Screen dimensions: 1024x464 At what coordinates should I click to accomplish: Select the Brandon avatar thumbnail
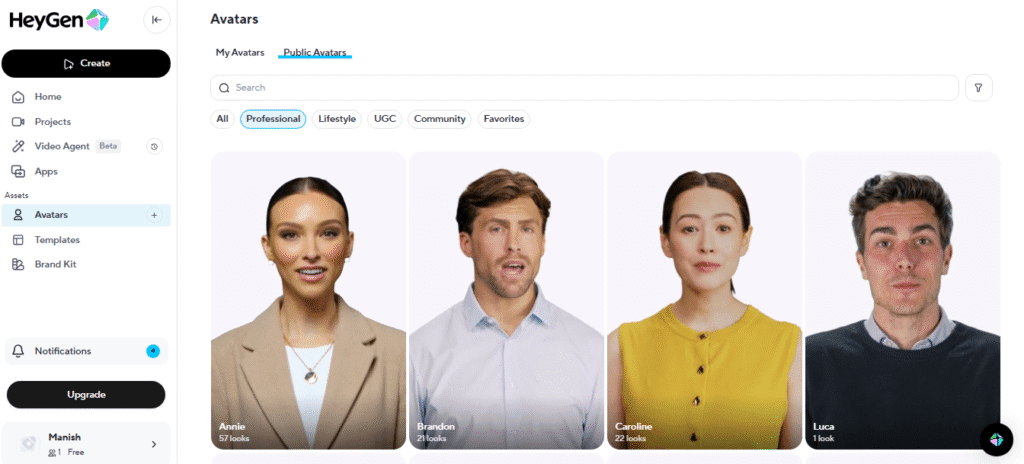click(506, 300)
